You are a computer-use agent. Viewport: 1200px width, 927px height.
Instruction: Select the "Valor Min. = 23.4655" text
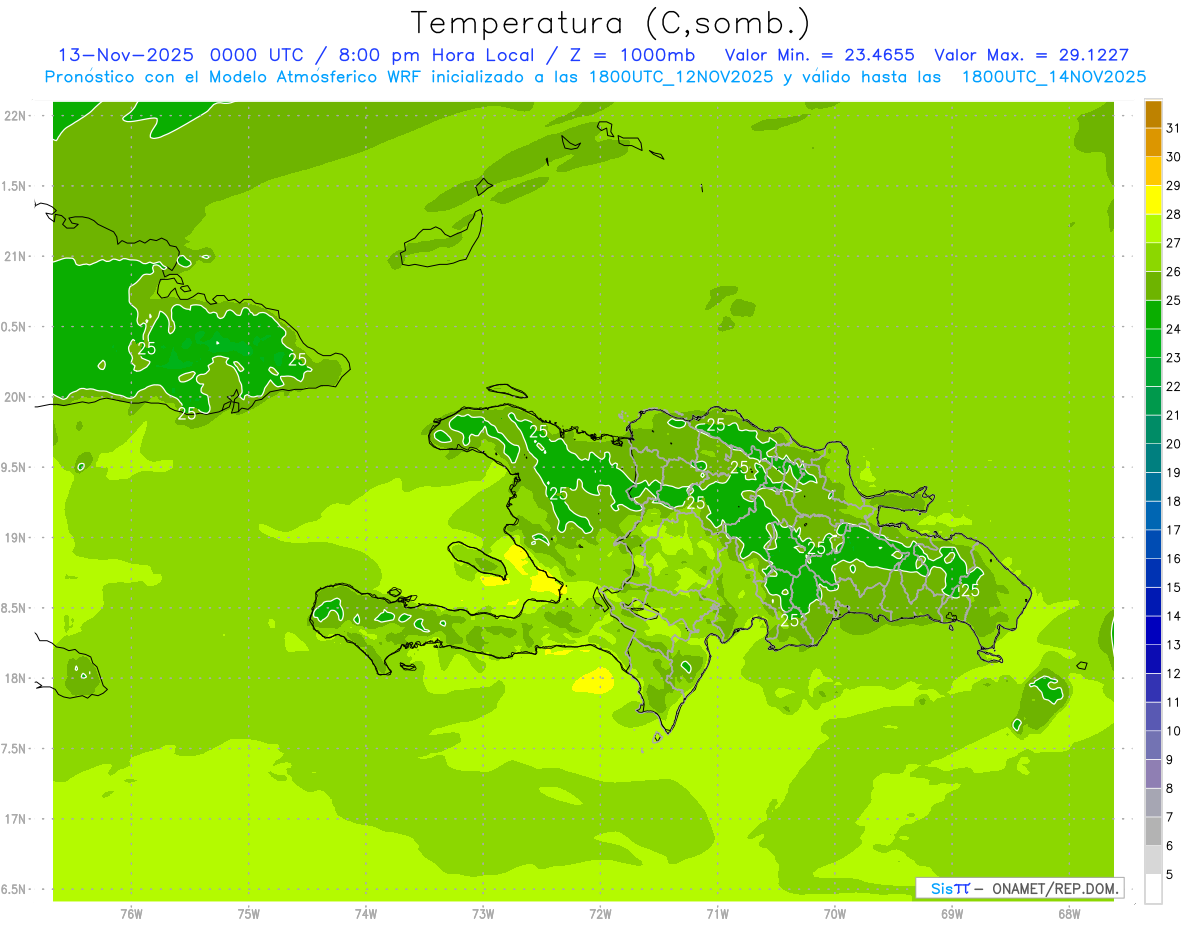coord(819,55)
